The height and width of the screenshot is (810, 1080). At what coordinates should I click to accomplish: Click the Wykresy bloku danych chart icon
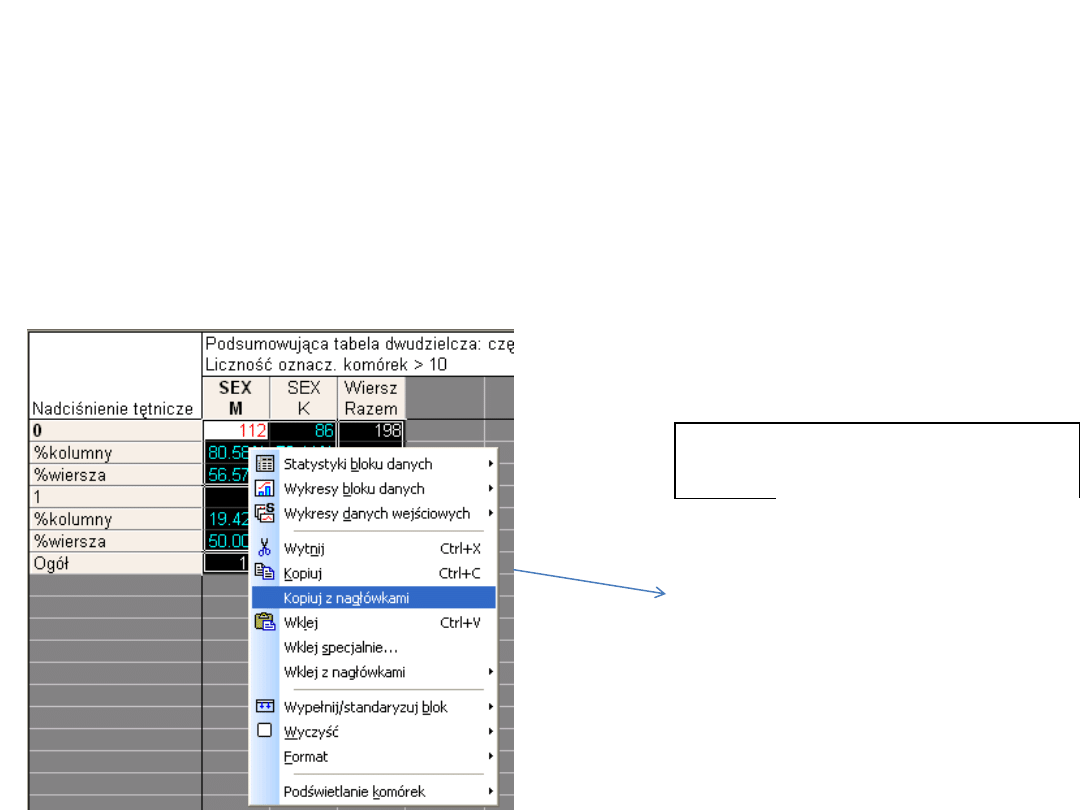(x=265, y=489)
